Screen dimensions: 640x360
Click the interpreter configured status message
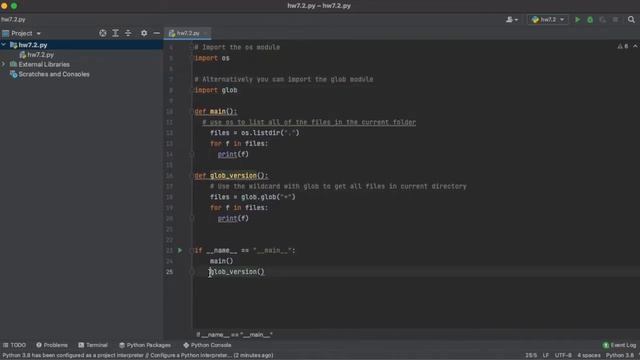138,356
